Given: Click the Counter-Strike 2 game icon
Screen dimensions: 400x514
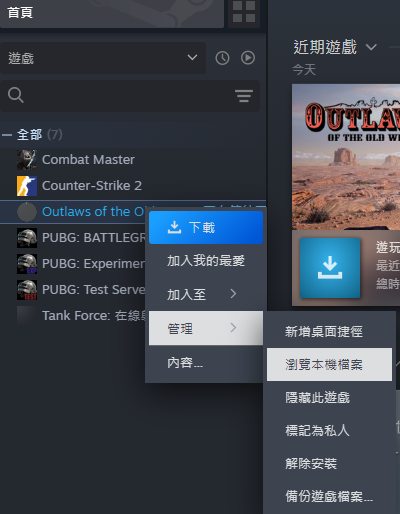Looking at the screenshot, I should coord(27,186).
